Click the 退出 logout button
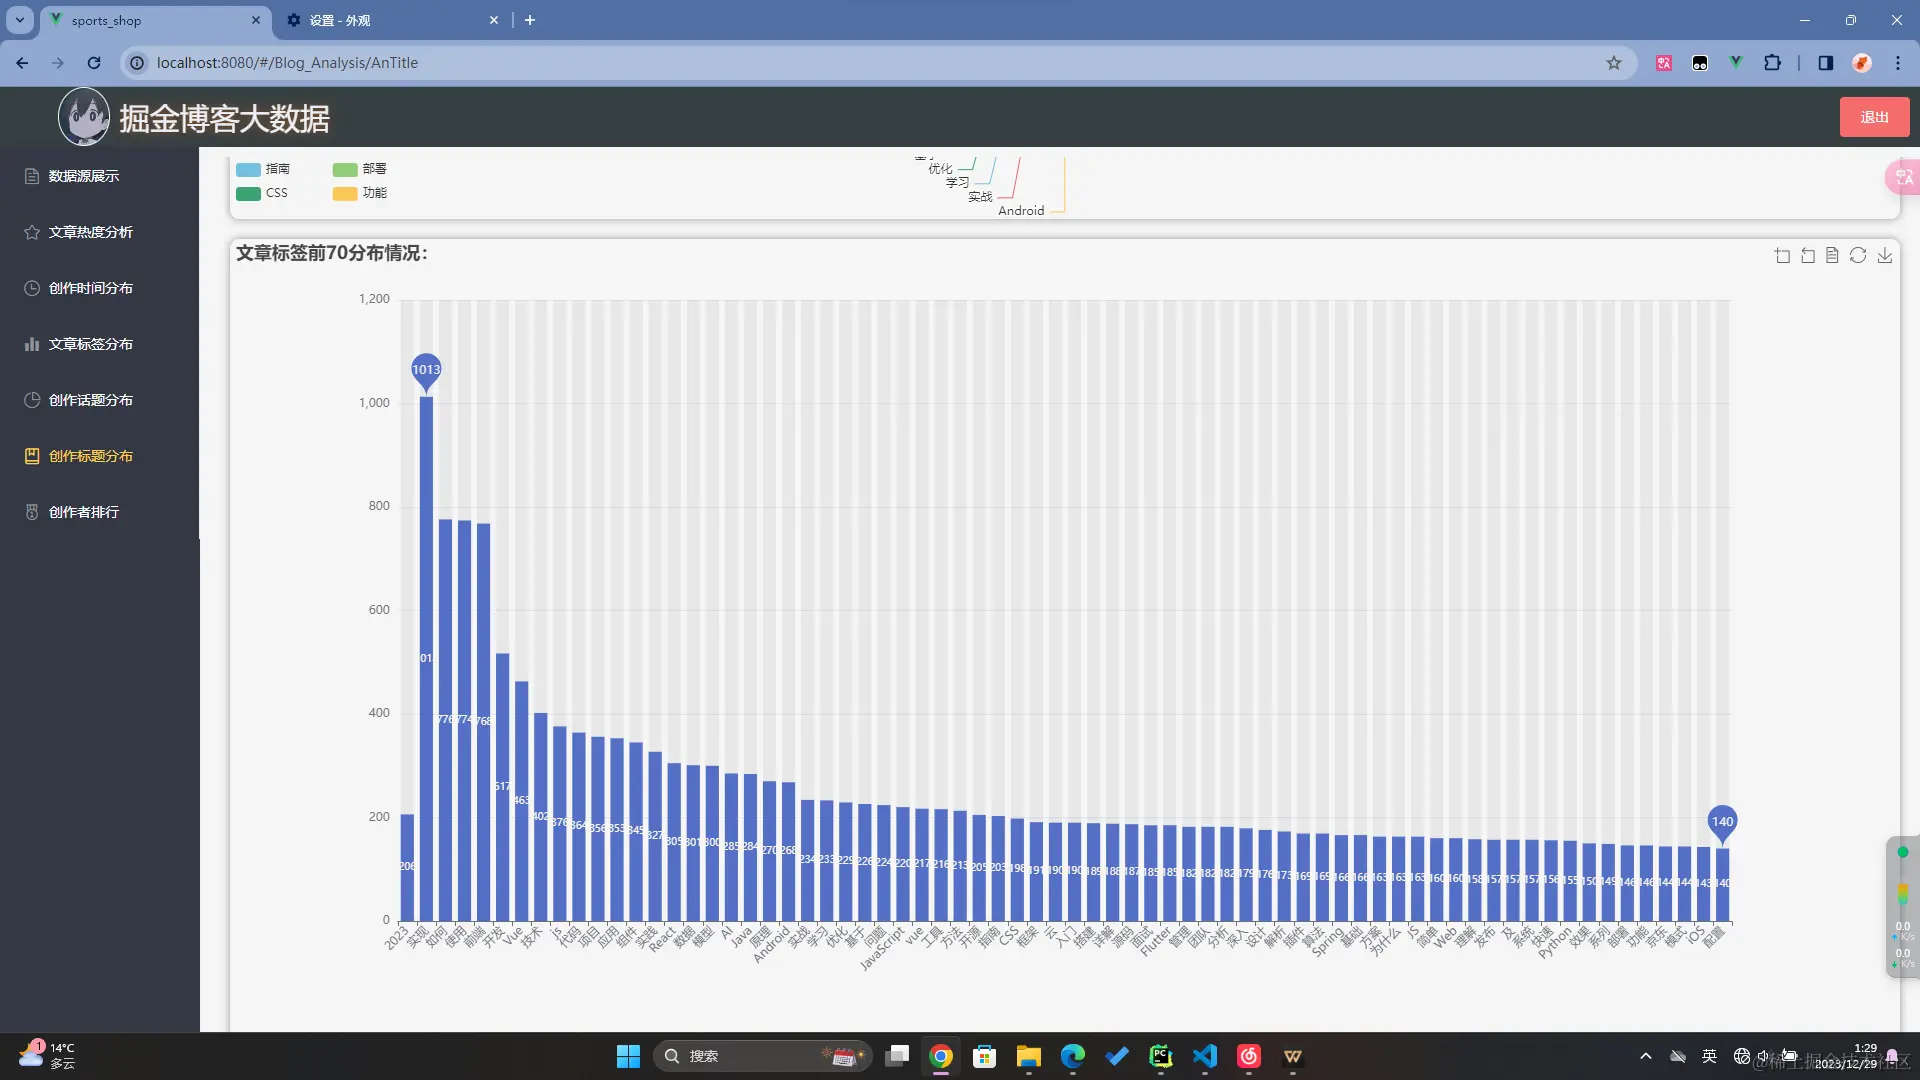Viewport: 1920px width, 1080px height. click(1874, 117)
